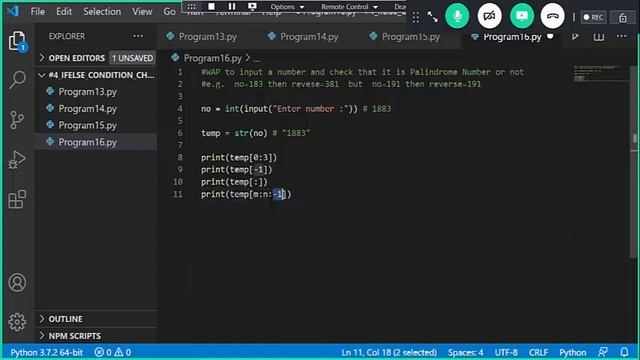
Task: Open the Go menu
Action: (x=169, y=11)
